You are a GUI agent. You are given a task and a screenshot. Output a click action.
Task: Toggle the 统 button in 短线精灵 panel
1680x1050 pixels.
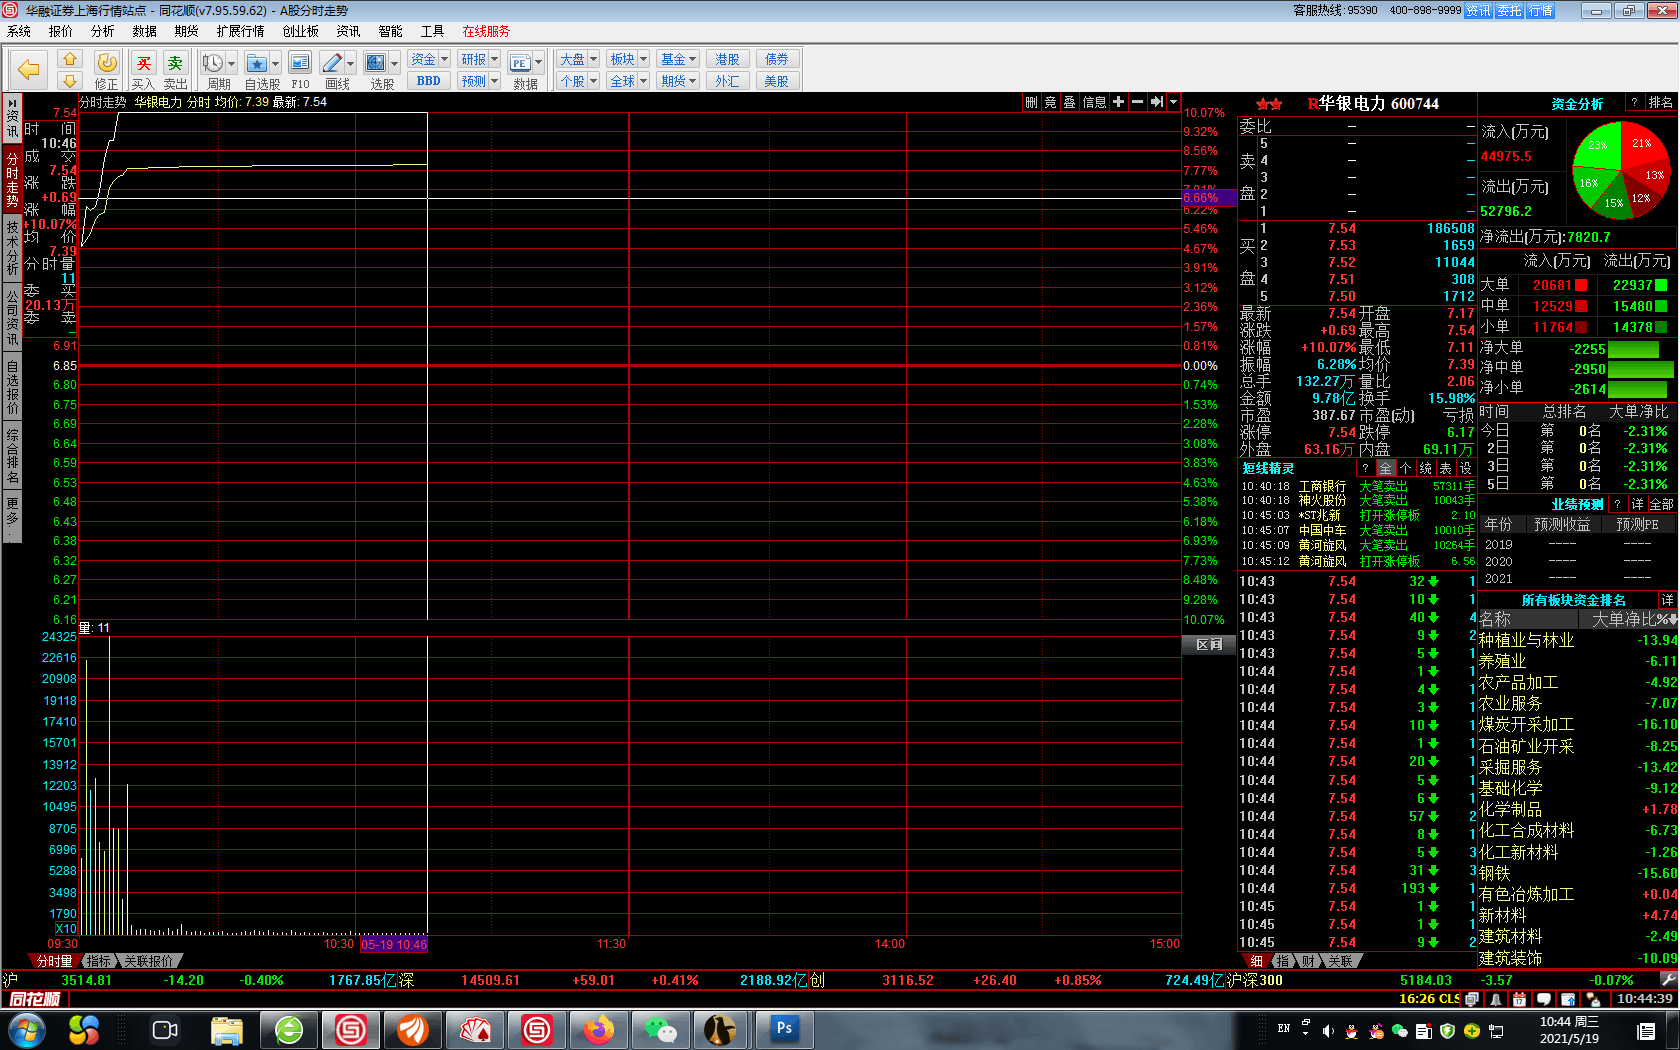coord(1425,468)
